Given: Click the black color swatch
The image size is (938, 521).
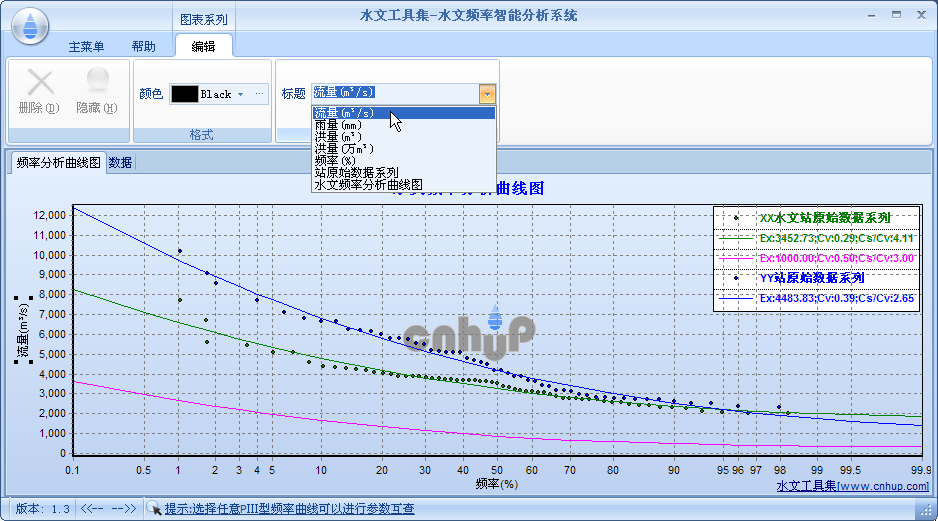Looking at the screenshot, I should [x=184, y=94].
